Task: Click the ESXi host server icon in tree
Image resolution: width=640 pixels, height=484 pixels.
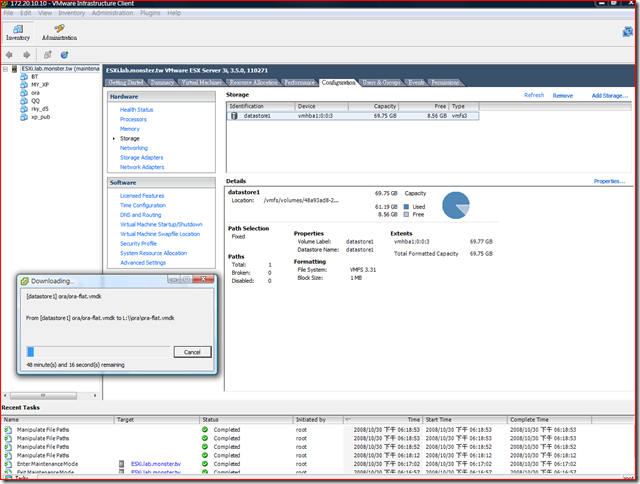Action: click(x=14, y=69)
